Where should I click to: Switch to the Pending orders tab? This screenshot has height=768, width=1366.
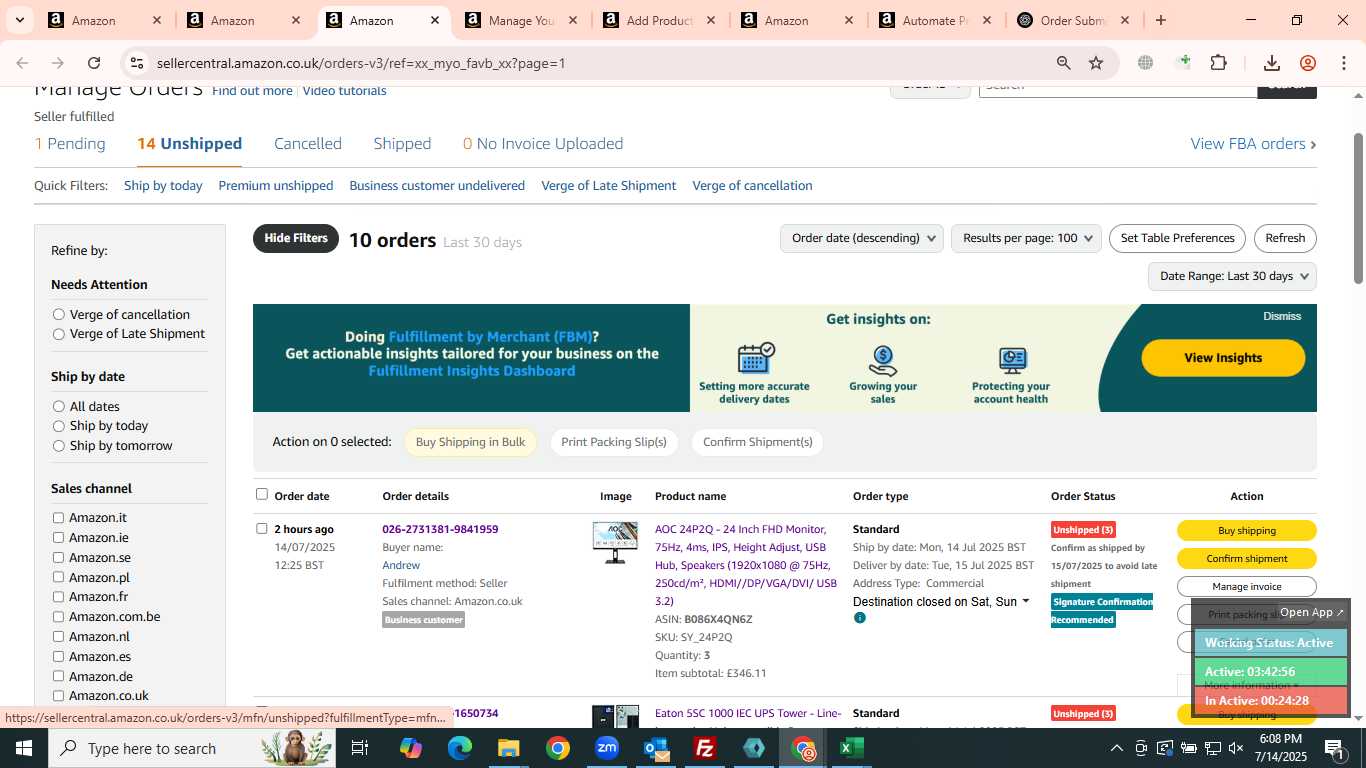70,144
